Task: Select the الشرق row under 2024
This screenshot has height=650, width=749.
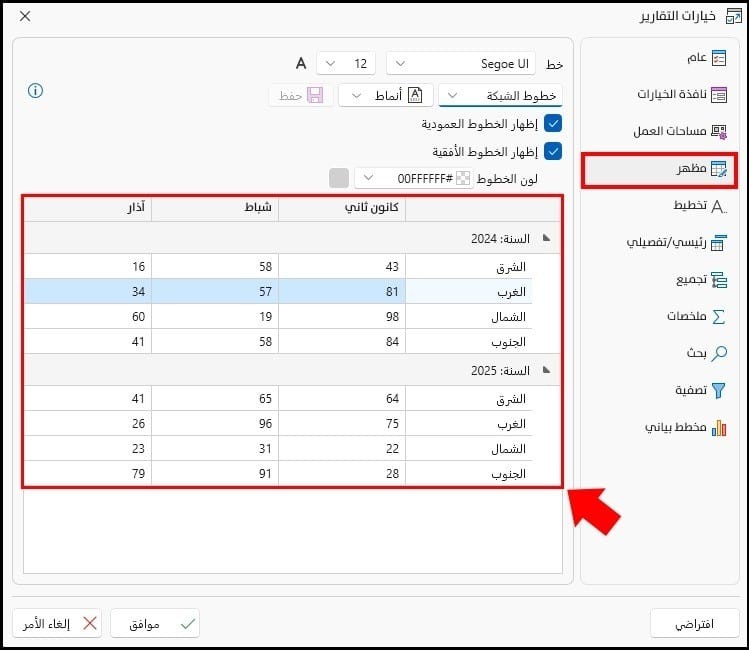Action: (x=278, y=266)
